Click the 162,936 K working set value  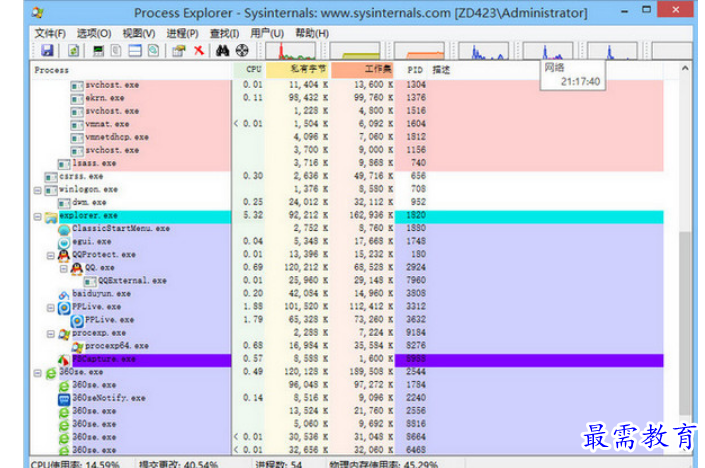(371, 215)
